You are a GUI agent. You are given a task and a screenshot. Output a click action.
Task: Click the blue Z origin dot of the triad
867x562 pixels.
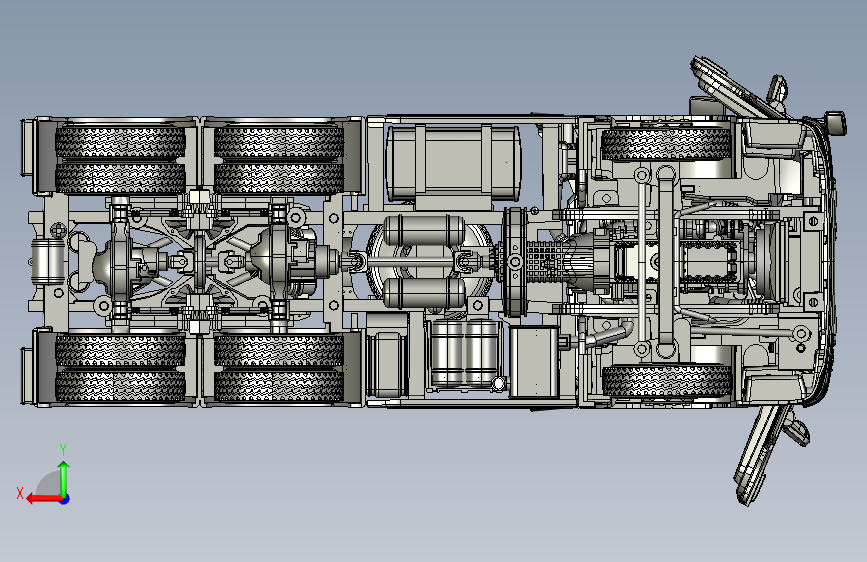65,499
